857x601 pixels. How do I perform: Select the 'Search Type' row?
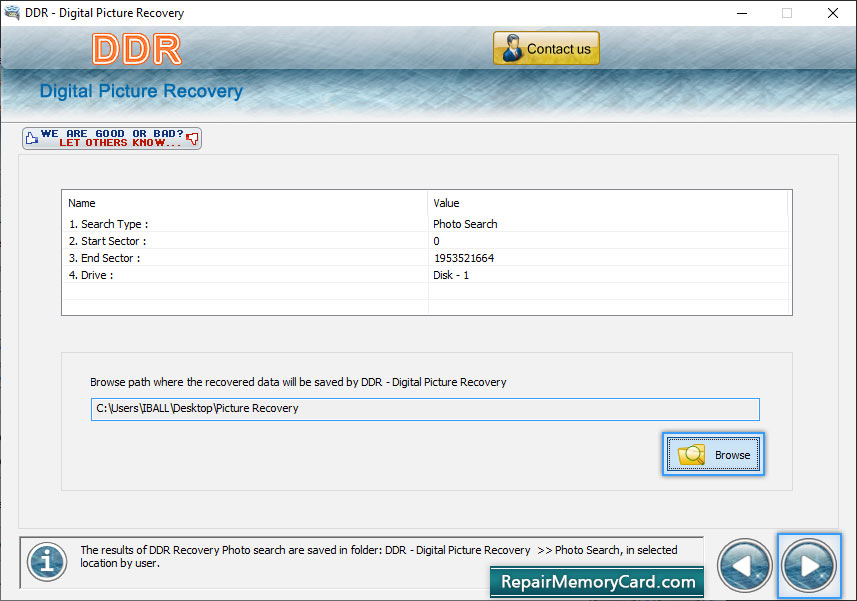[x=426, y=224]
